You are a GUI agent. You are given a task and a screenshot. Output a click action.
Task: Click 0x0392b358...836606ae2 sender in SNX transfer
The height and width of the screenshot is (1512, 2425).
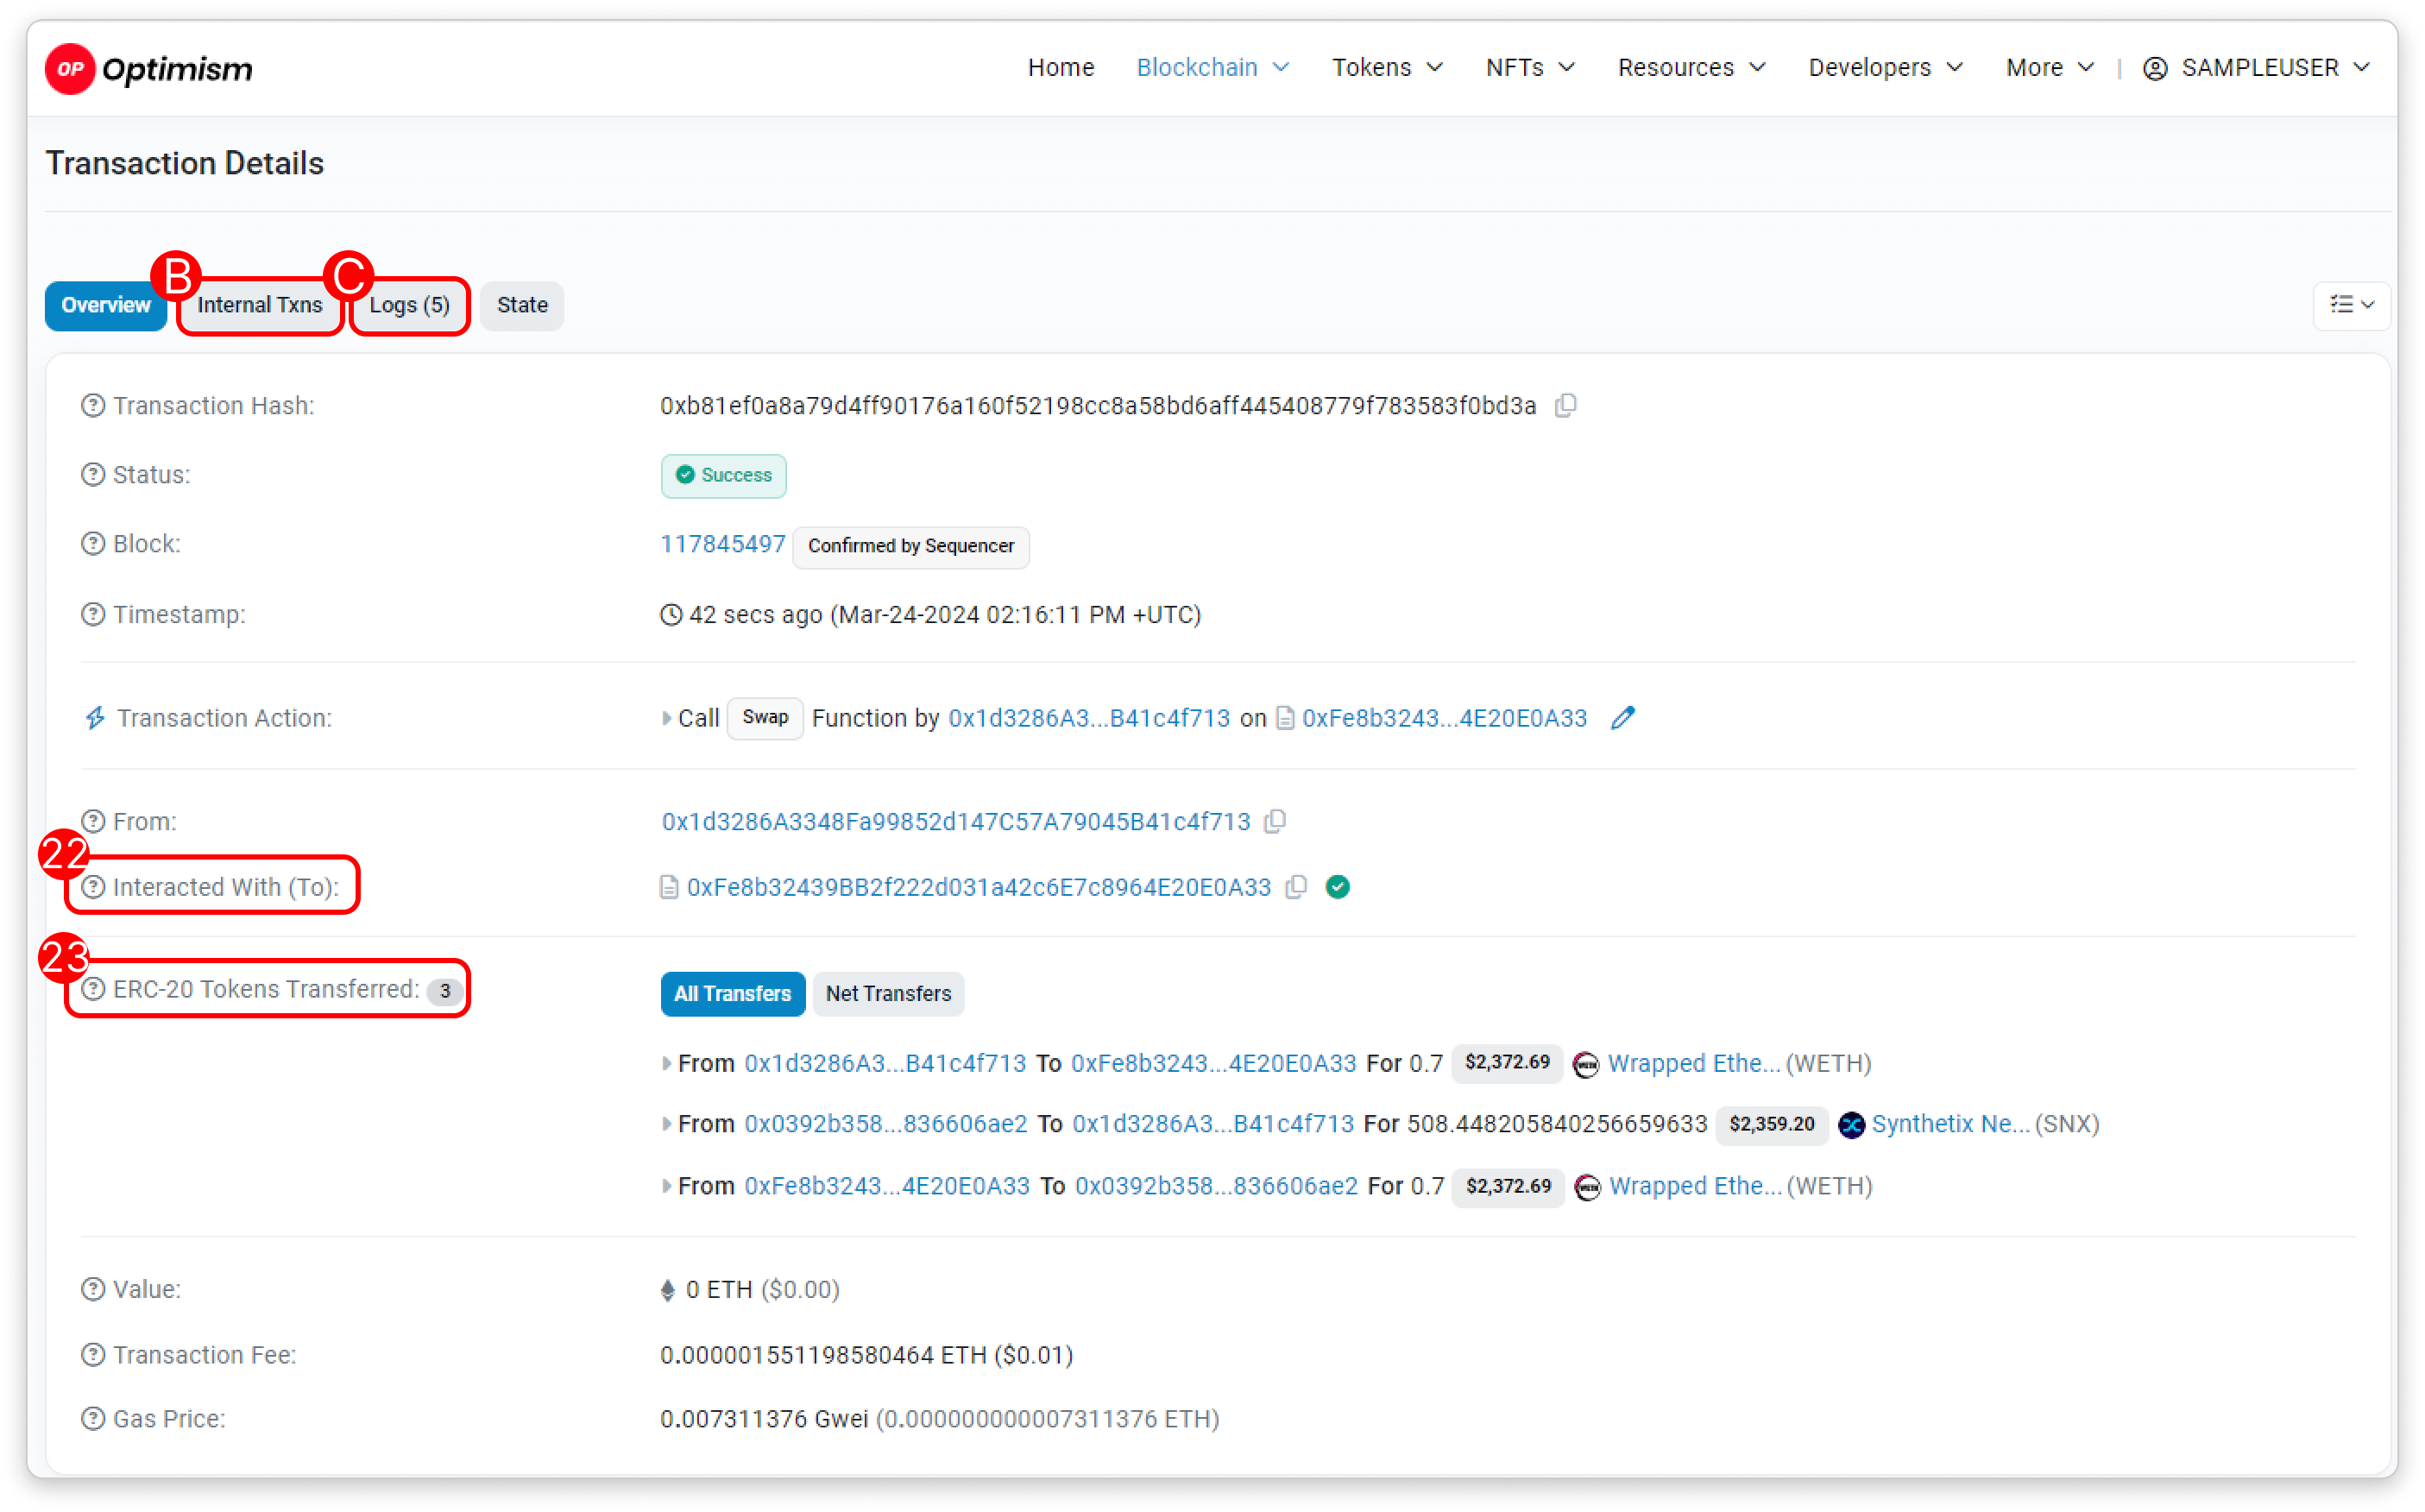pyautogui.click(x=885, y=1125)
